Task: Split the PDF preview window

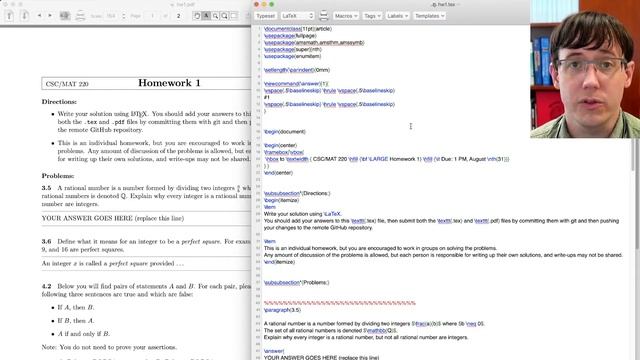Action: (x=80, y=16)
